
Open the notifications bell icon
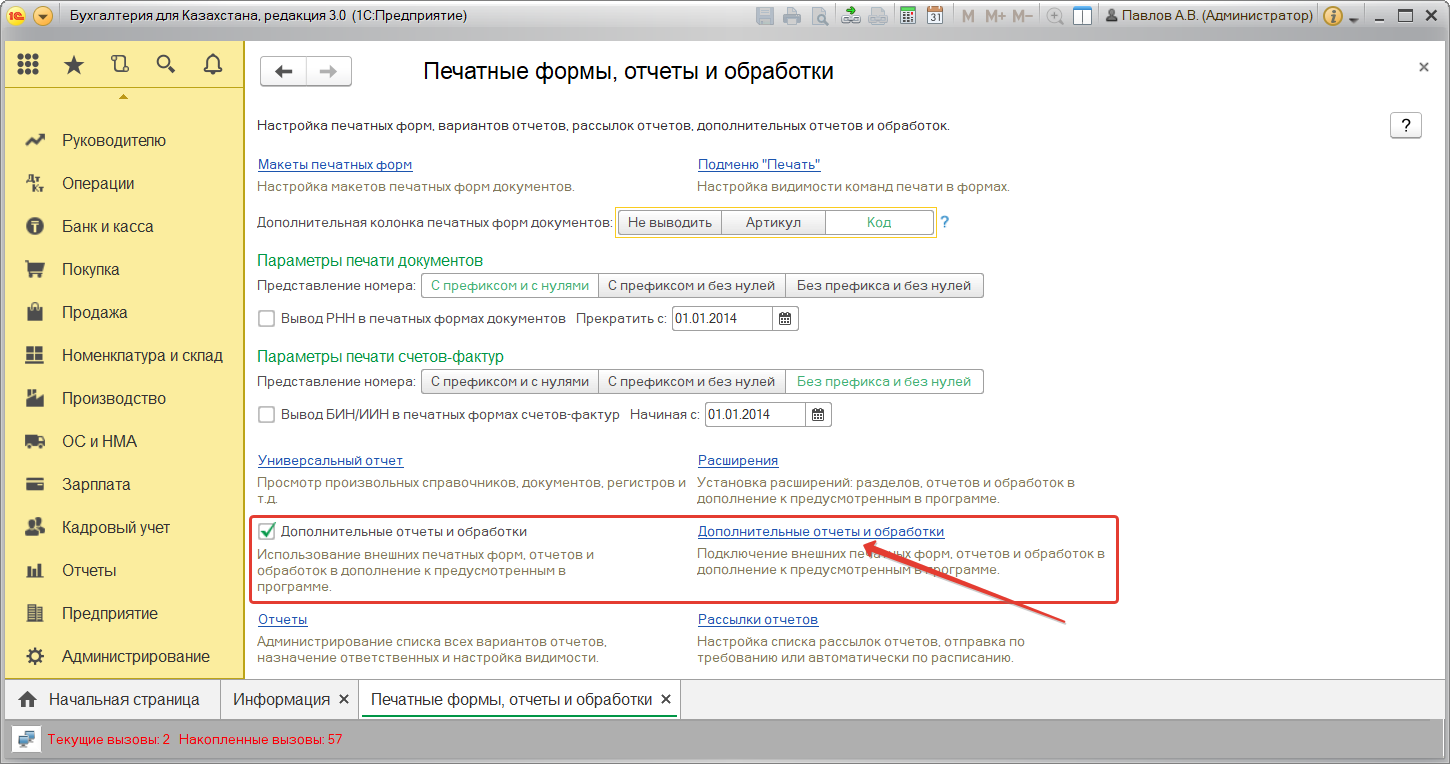212,65
